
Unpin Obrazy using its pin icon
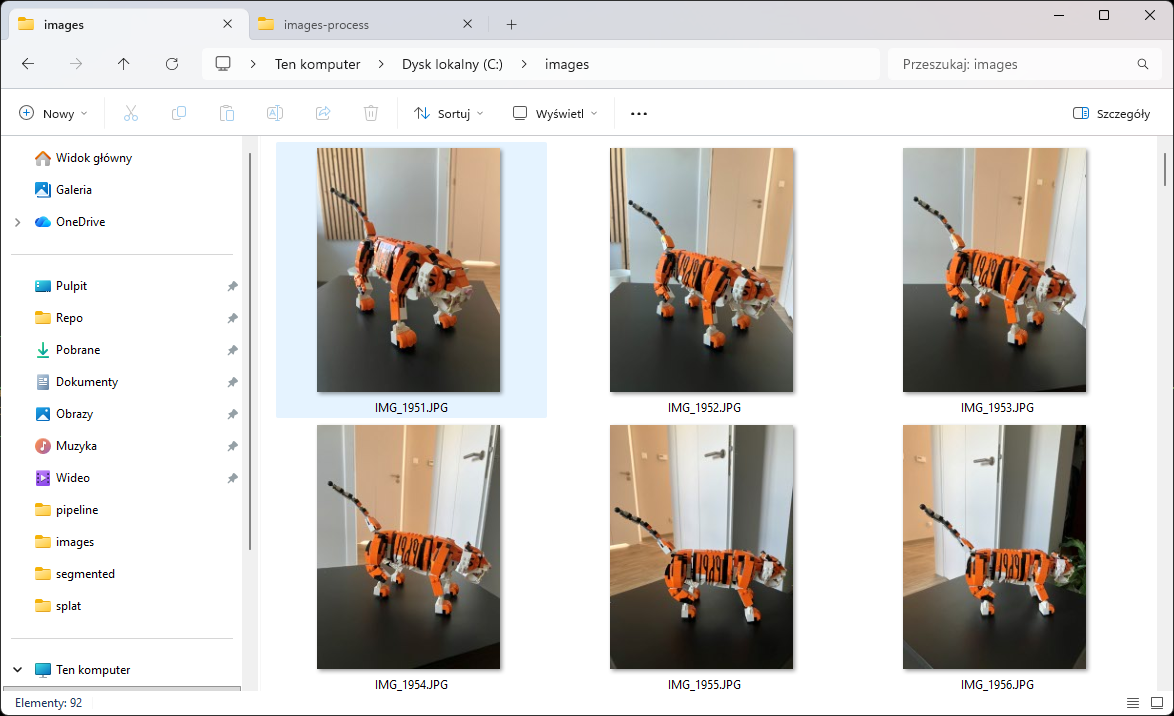pos(232,414)
